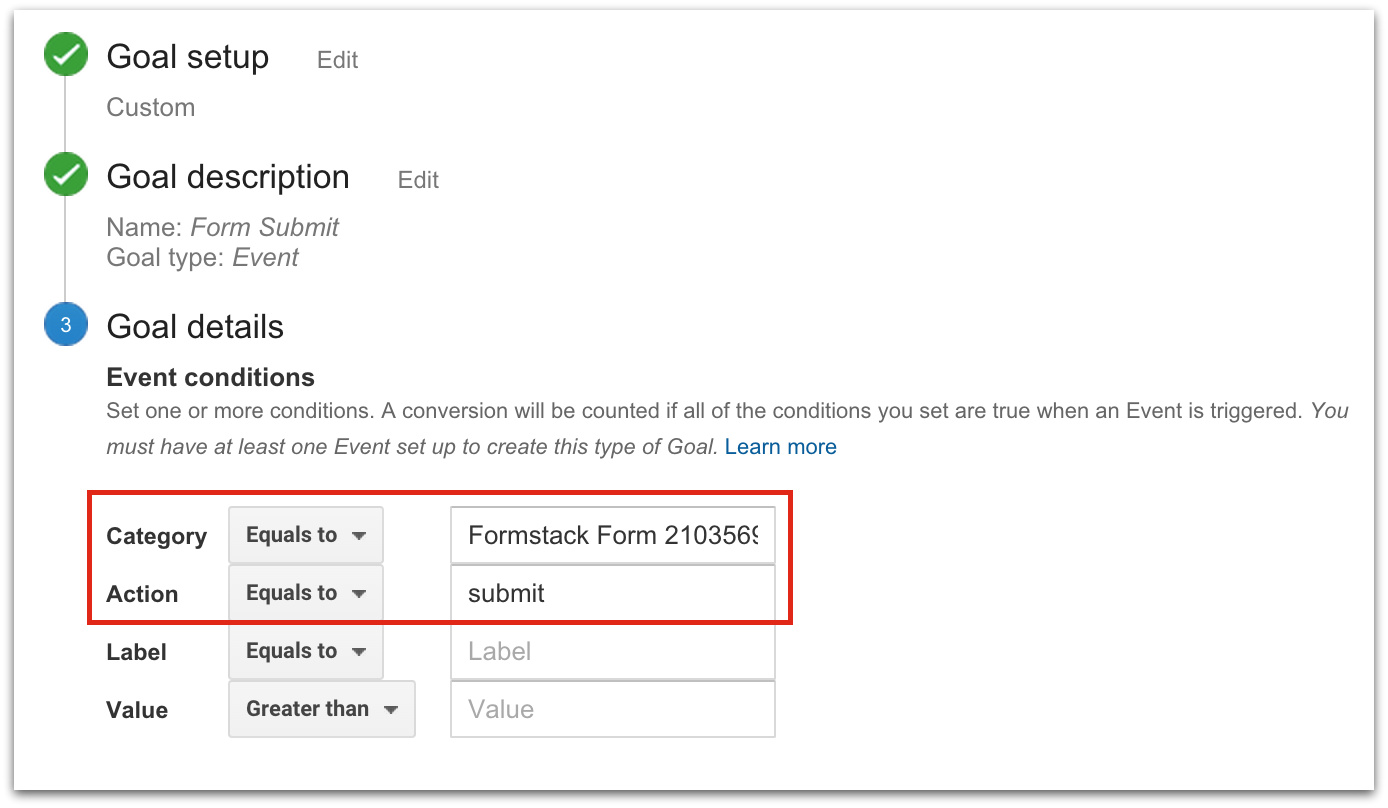
Task: Open the Category 'Equals to' dropdown
Action: (306, 535)
